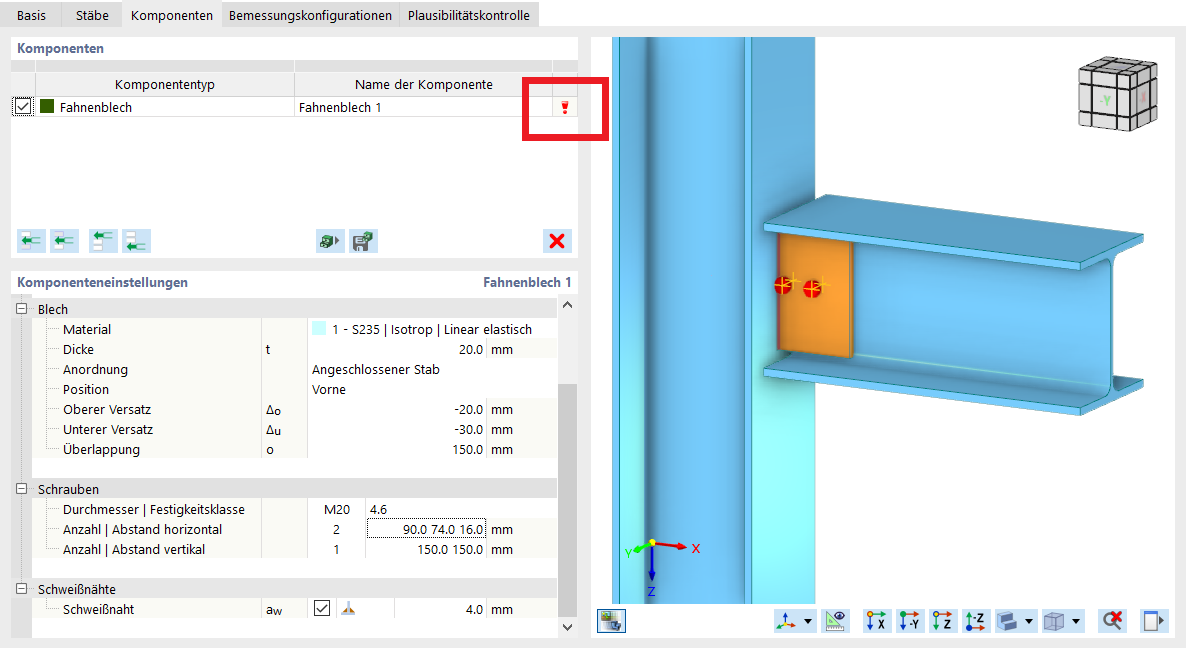Open the Position value Vorne

click(329, 389)
